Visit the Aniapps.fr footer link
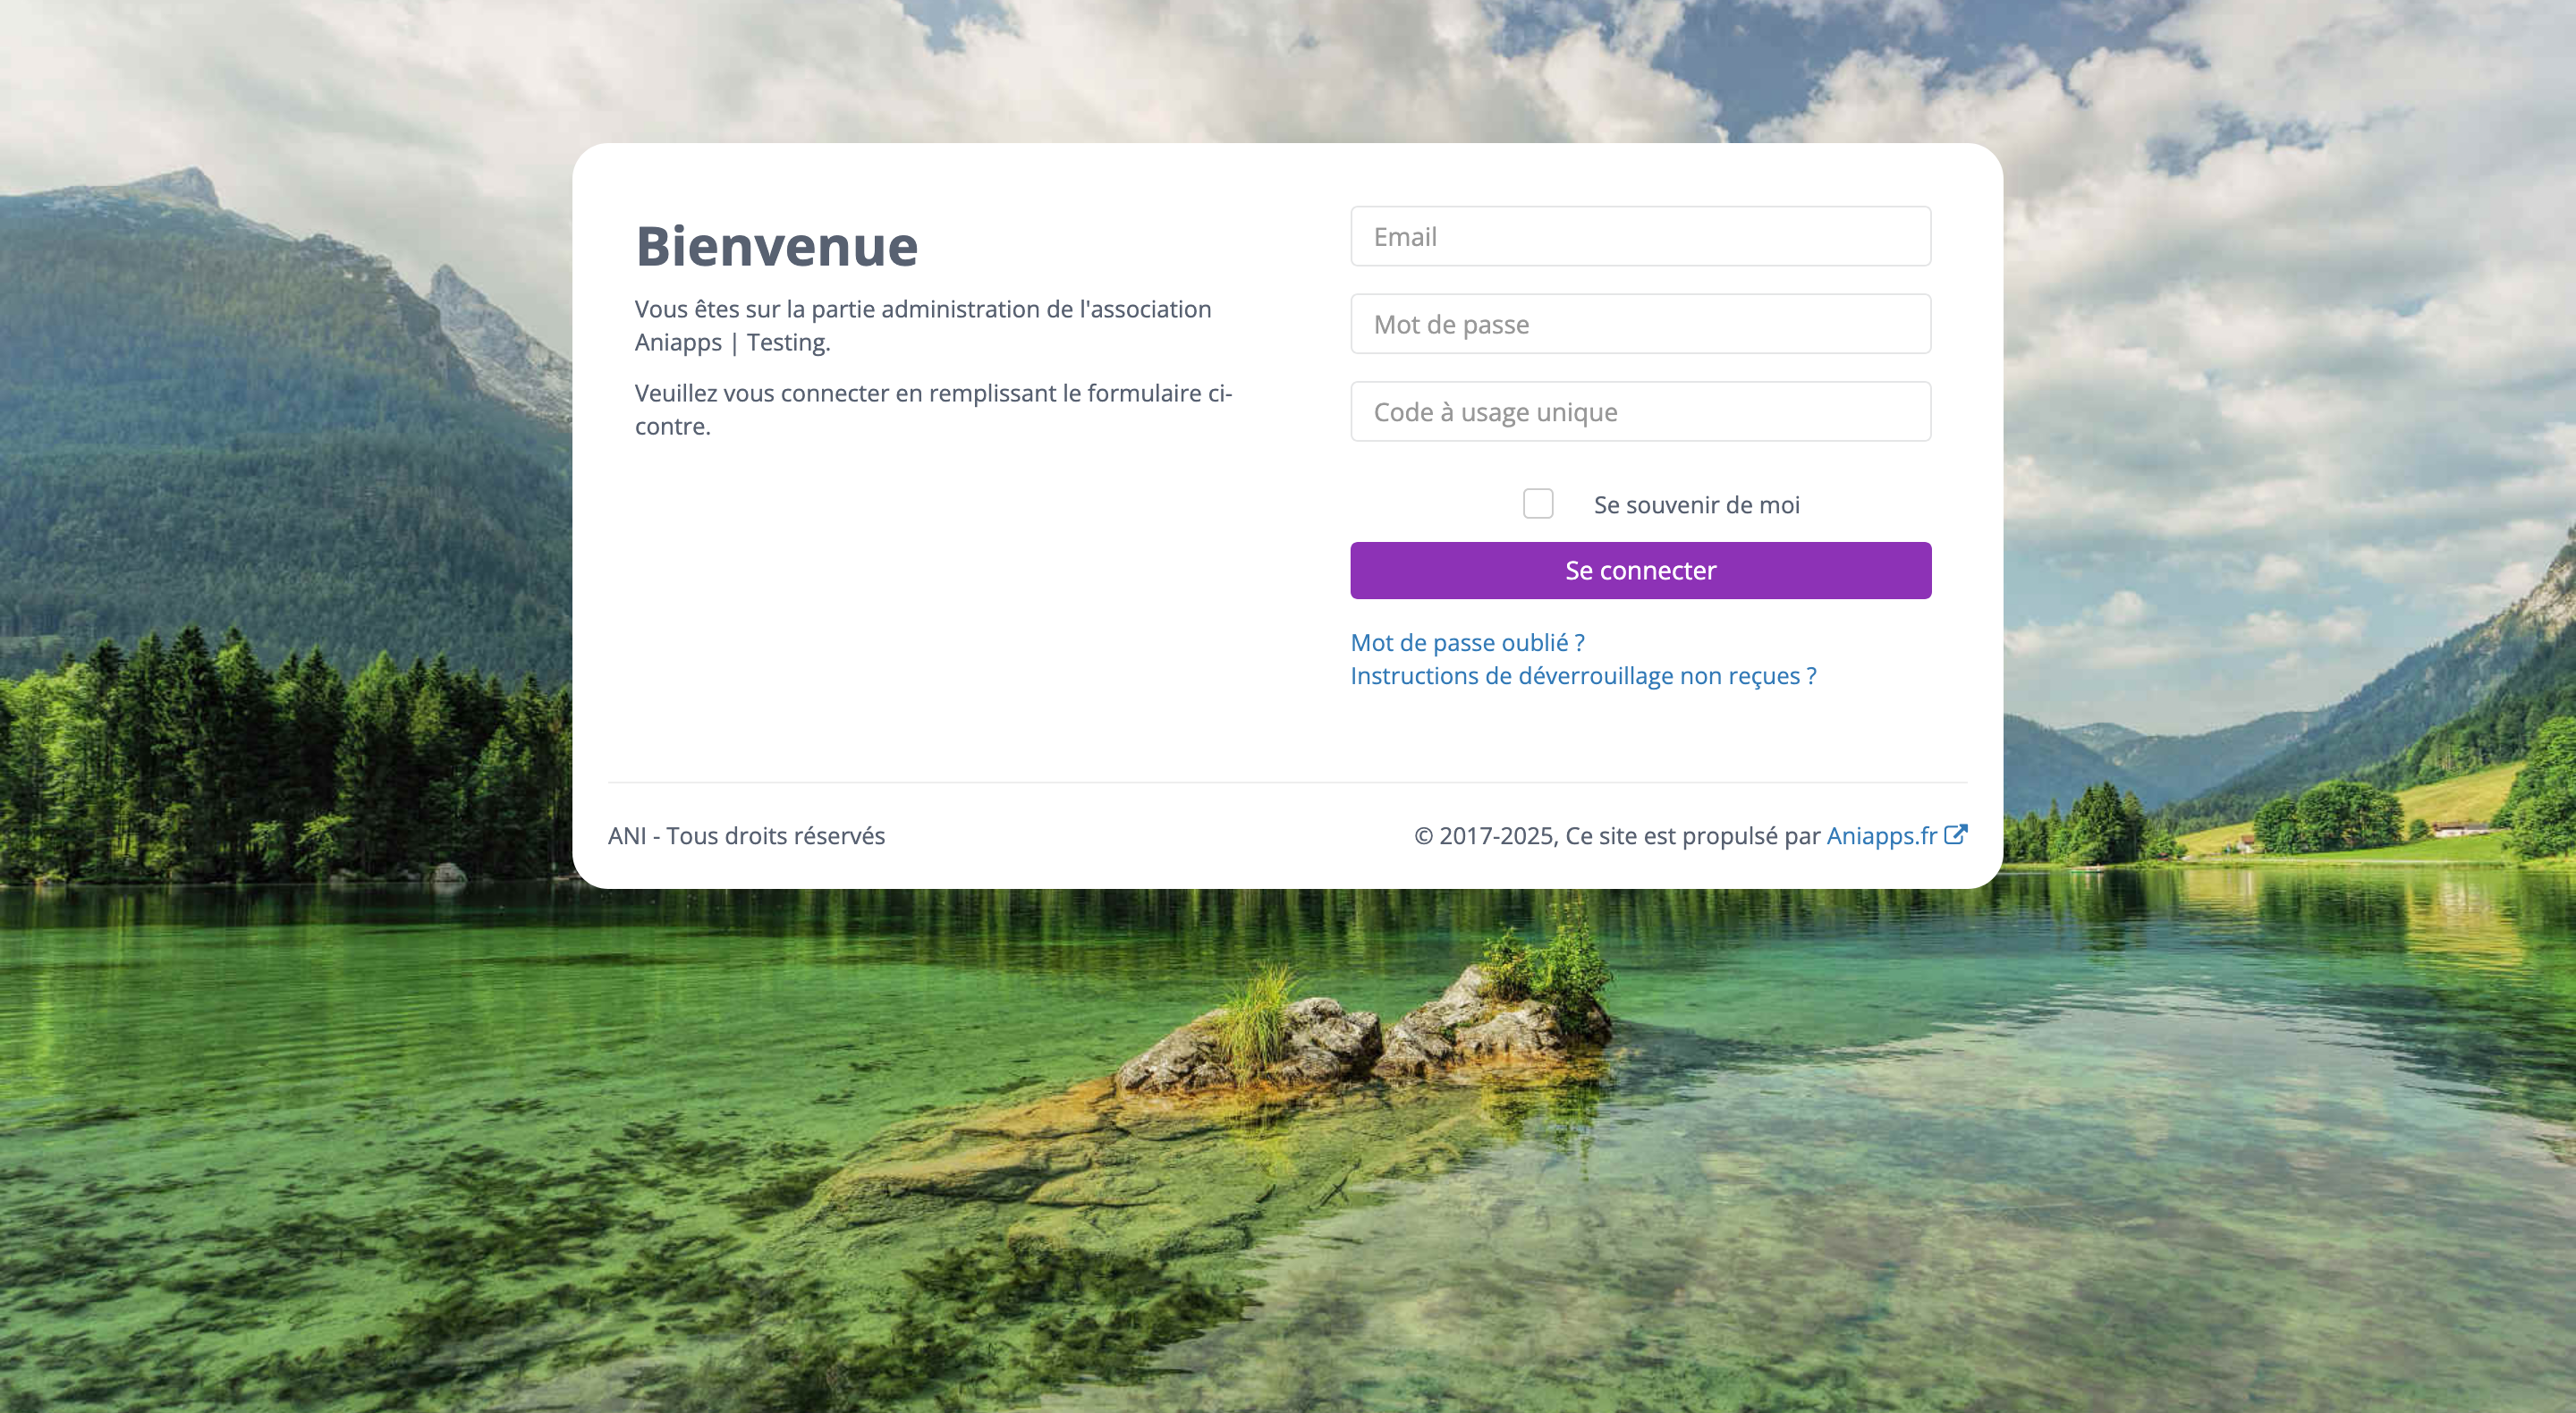This screenshot has height=1413, width=2576. [1881, 835]
